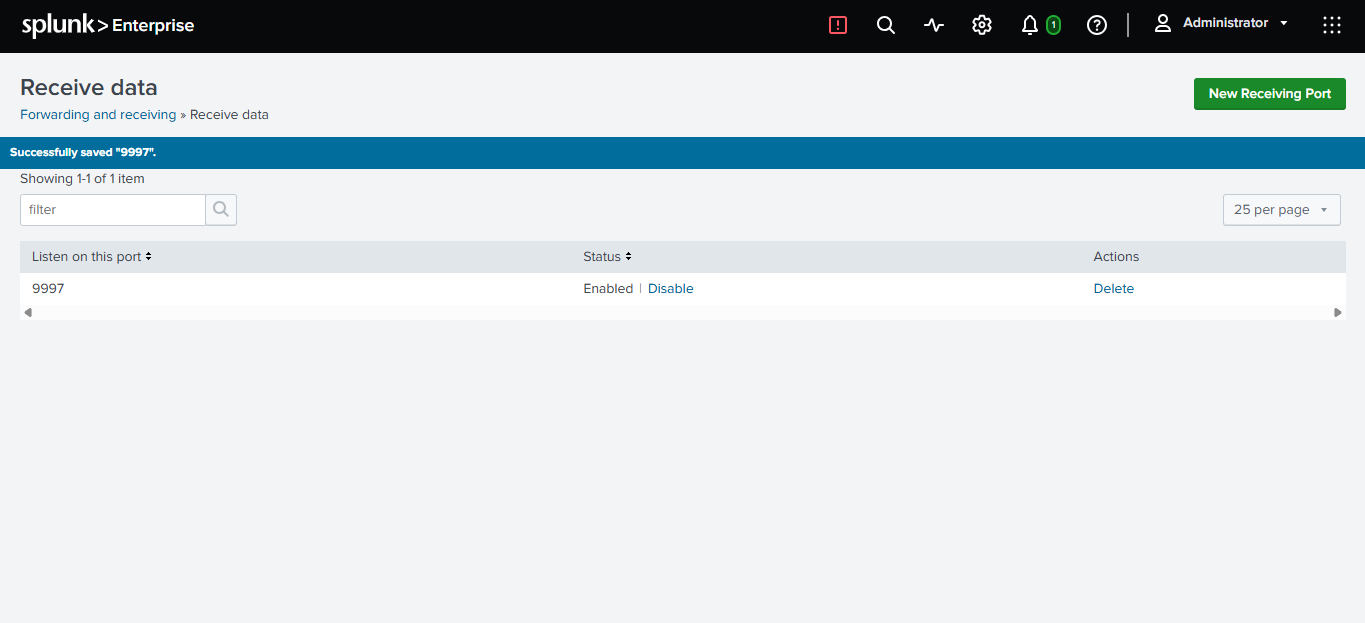Image resolution: width=1365 pixels, height=623 pixels.
Task: Open the 25 per page dropdown
Action: click(x=1281, y=210)
